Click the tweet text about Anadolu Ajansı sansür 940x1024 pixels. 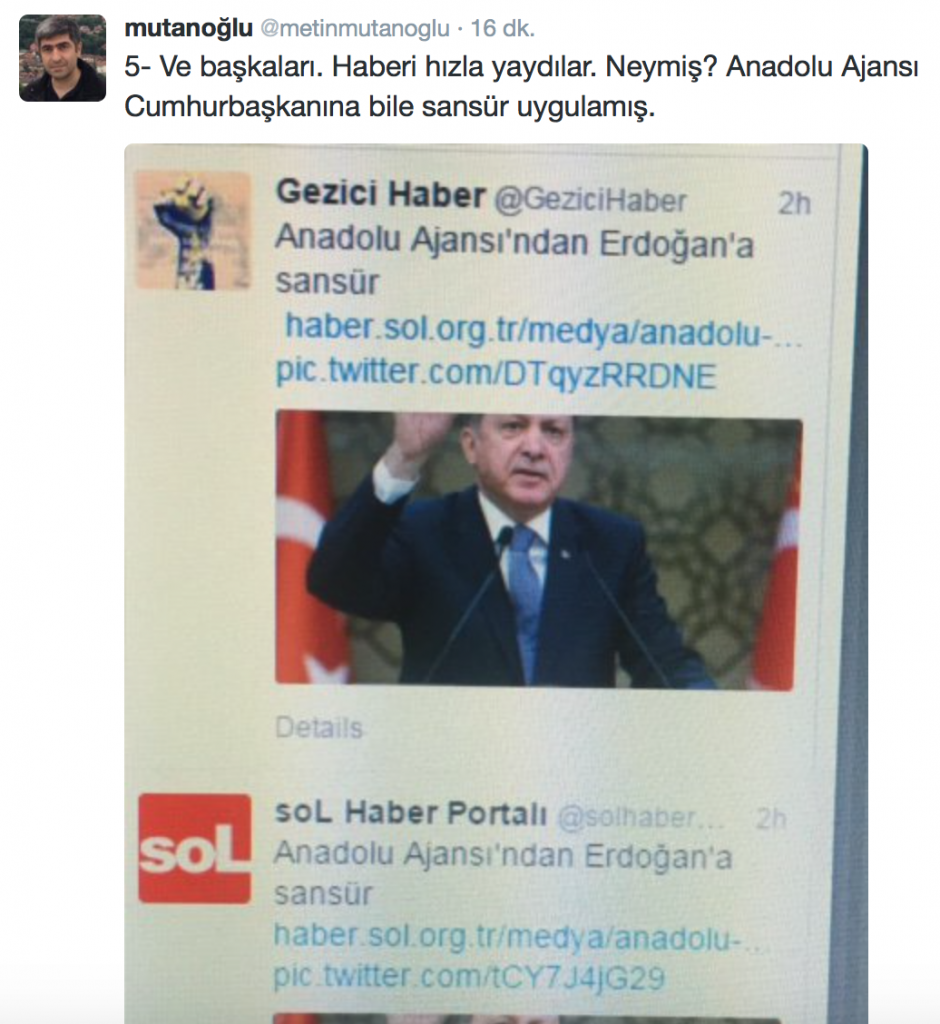[521, 87]
